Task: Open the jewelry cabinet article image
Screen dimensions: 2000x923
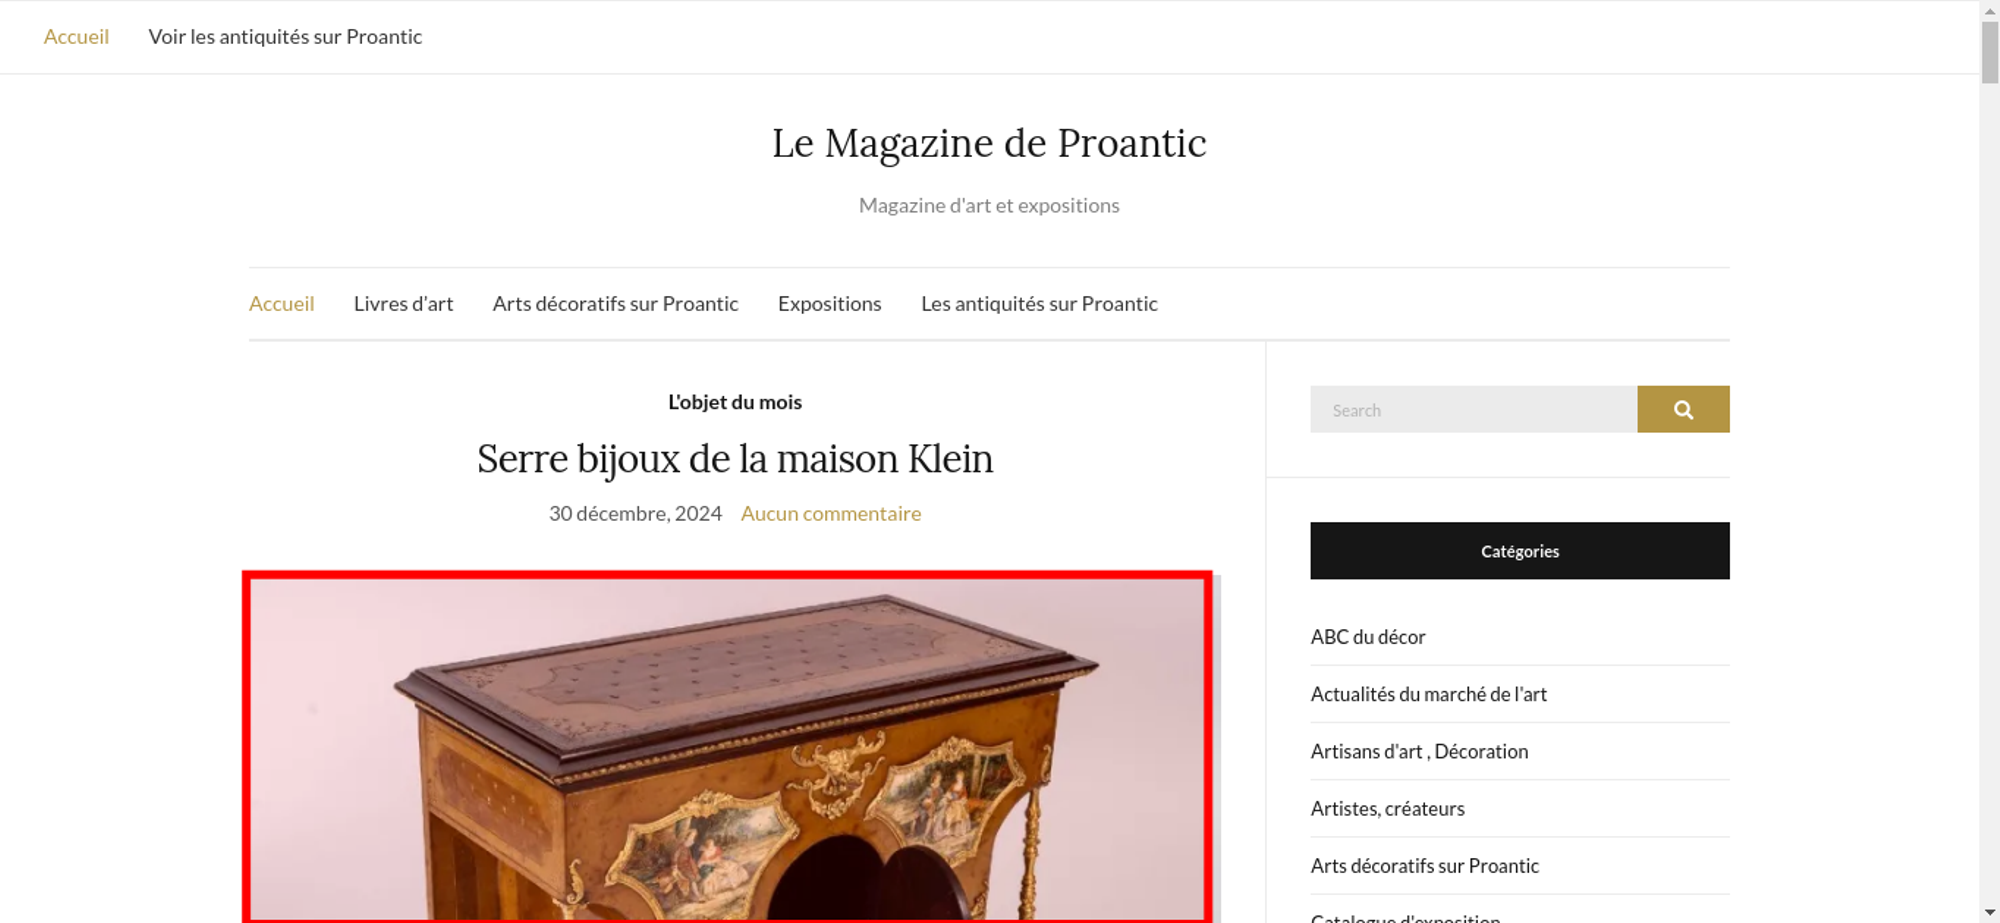Action: click(x=728, y=748)
